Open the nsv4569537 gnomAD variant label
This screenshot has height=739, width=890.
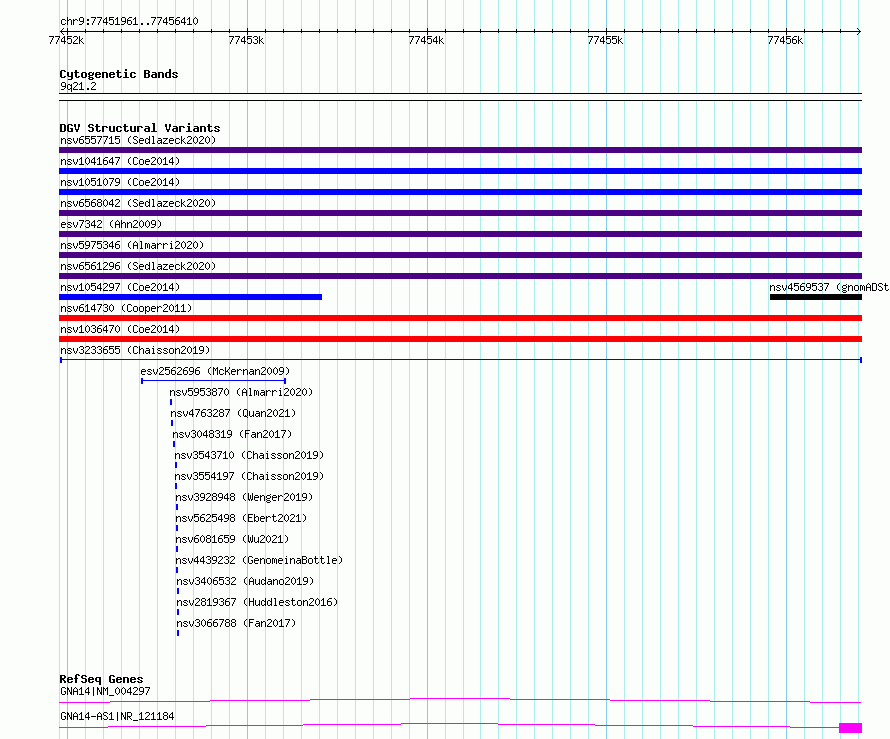(829, 287)
